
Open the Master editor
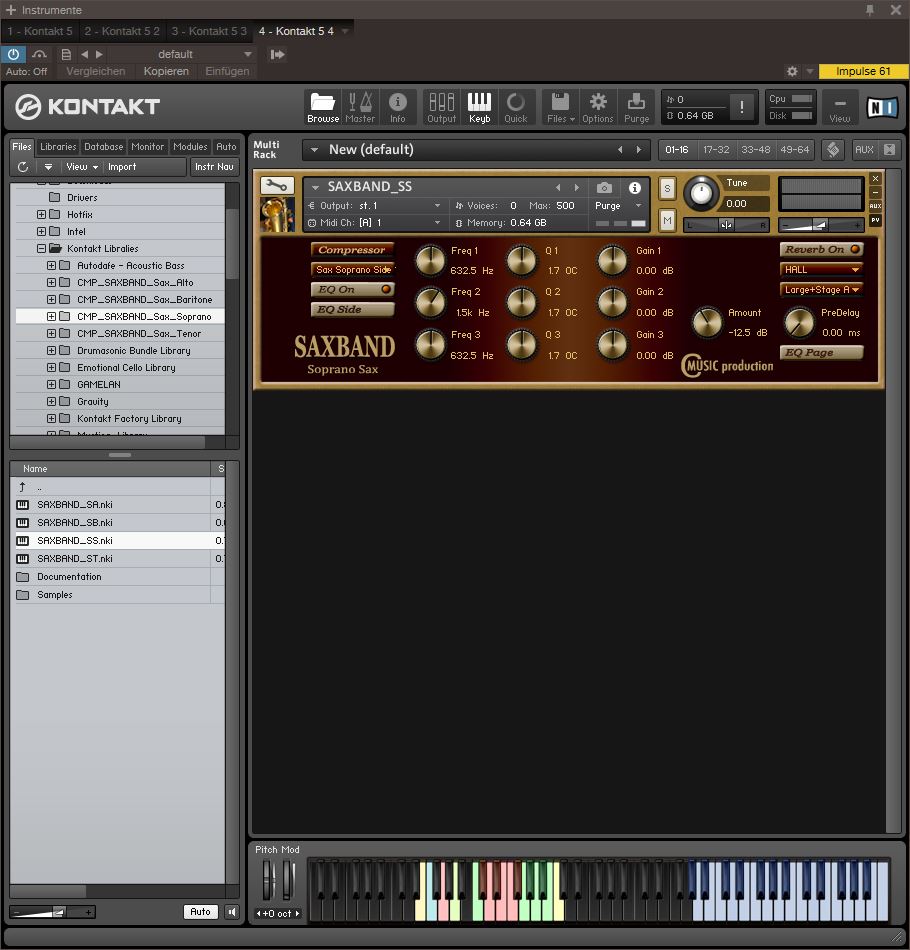pos(360,107)
